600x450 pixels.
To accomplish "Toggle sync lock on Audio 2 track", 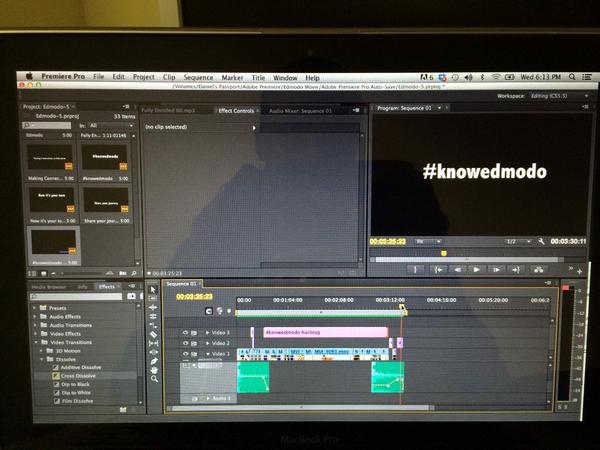I will (194, 399).
